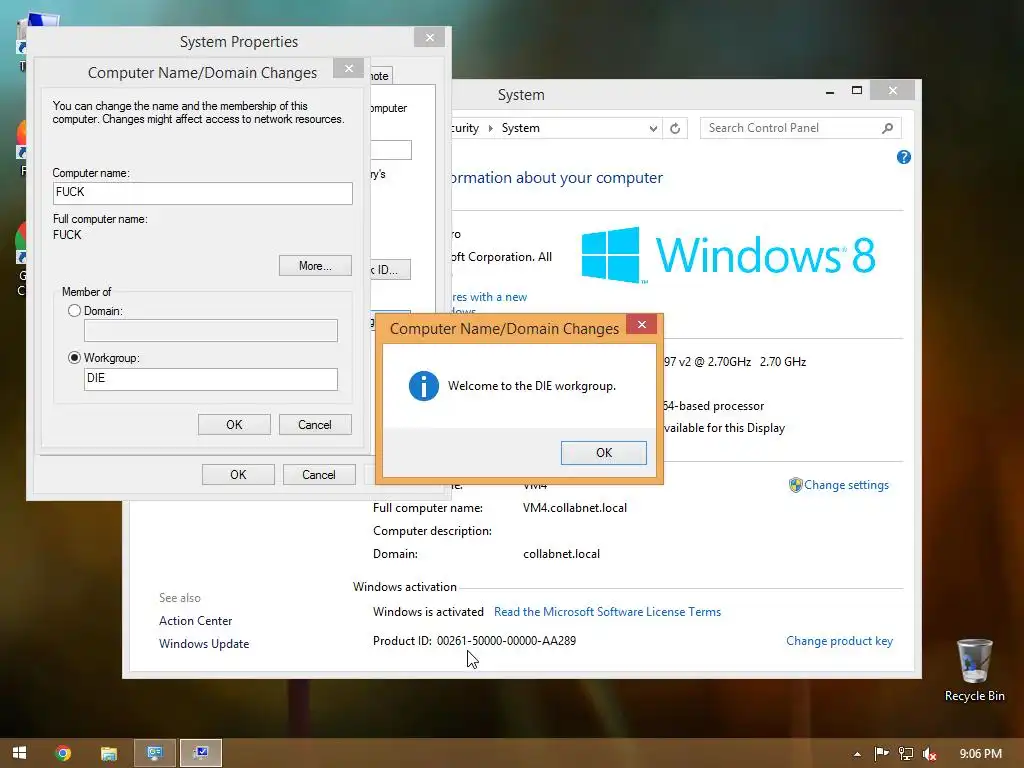Open the Change settings link
The width and height of the screenshot is (1024, 768).
tap(846, 485)
